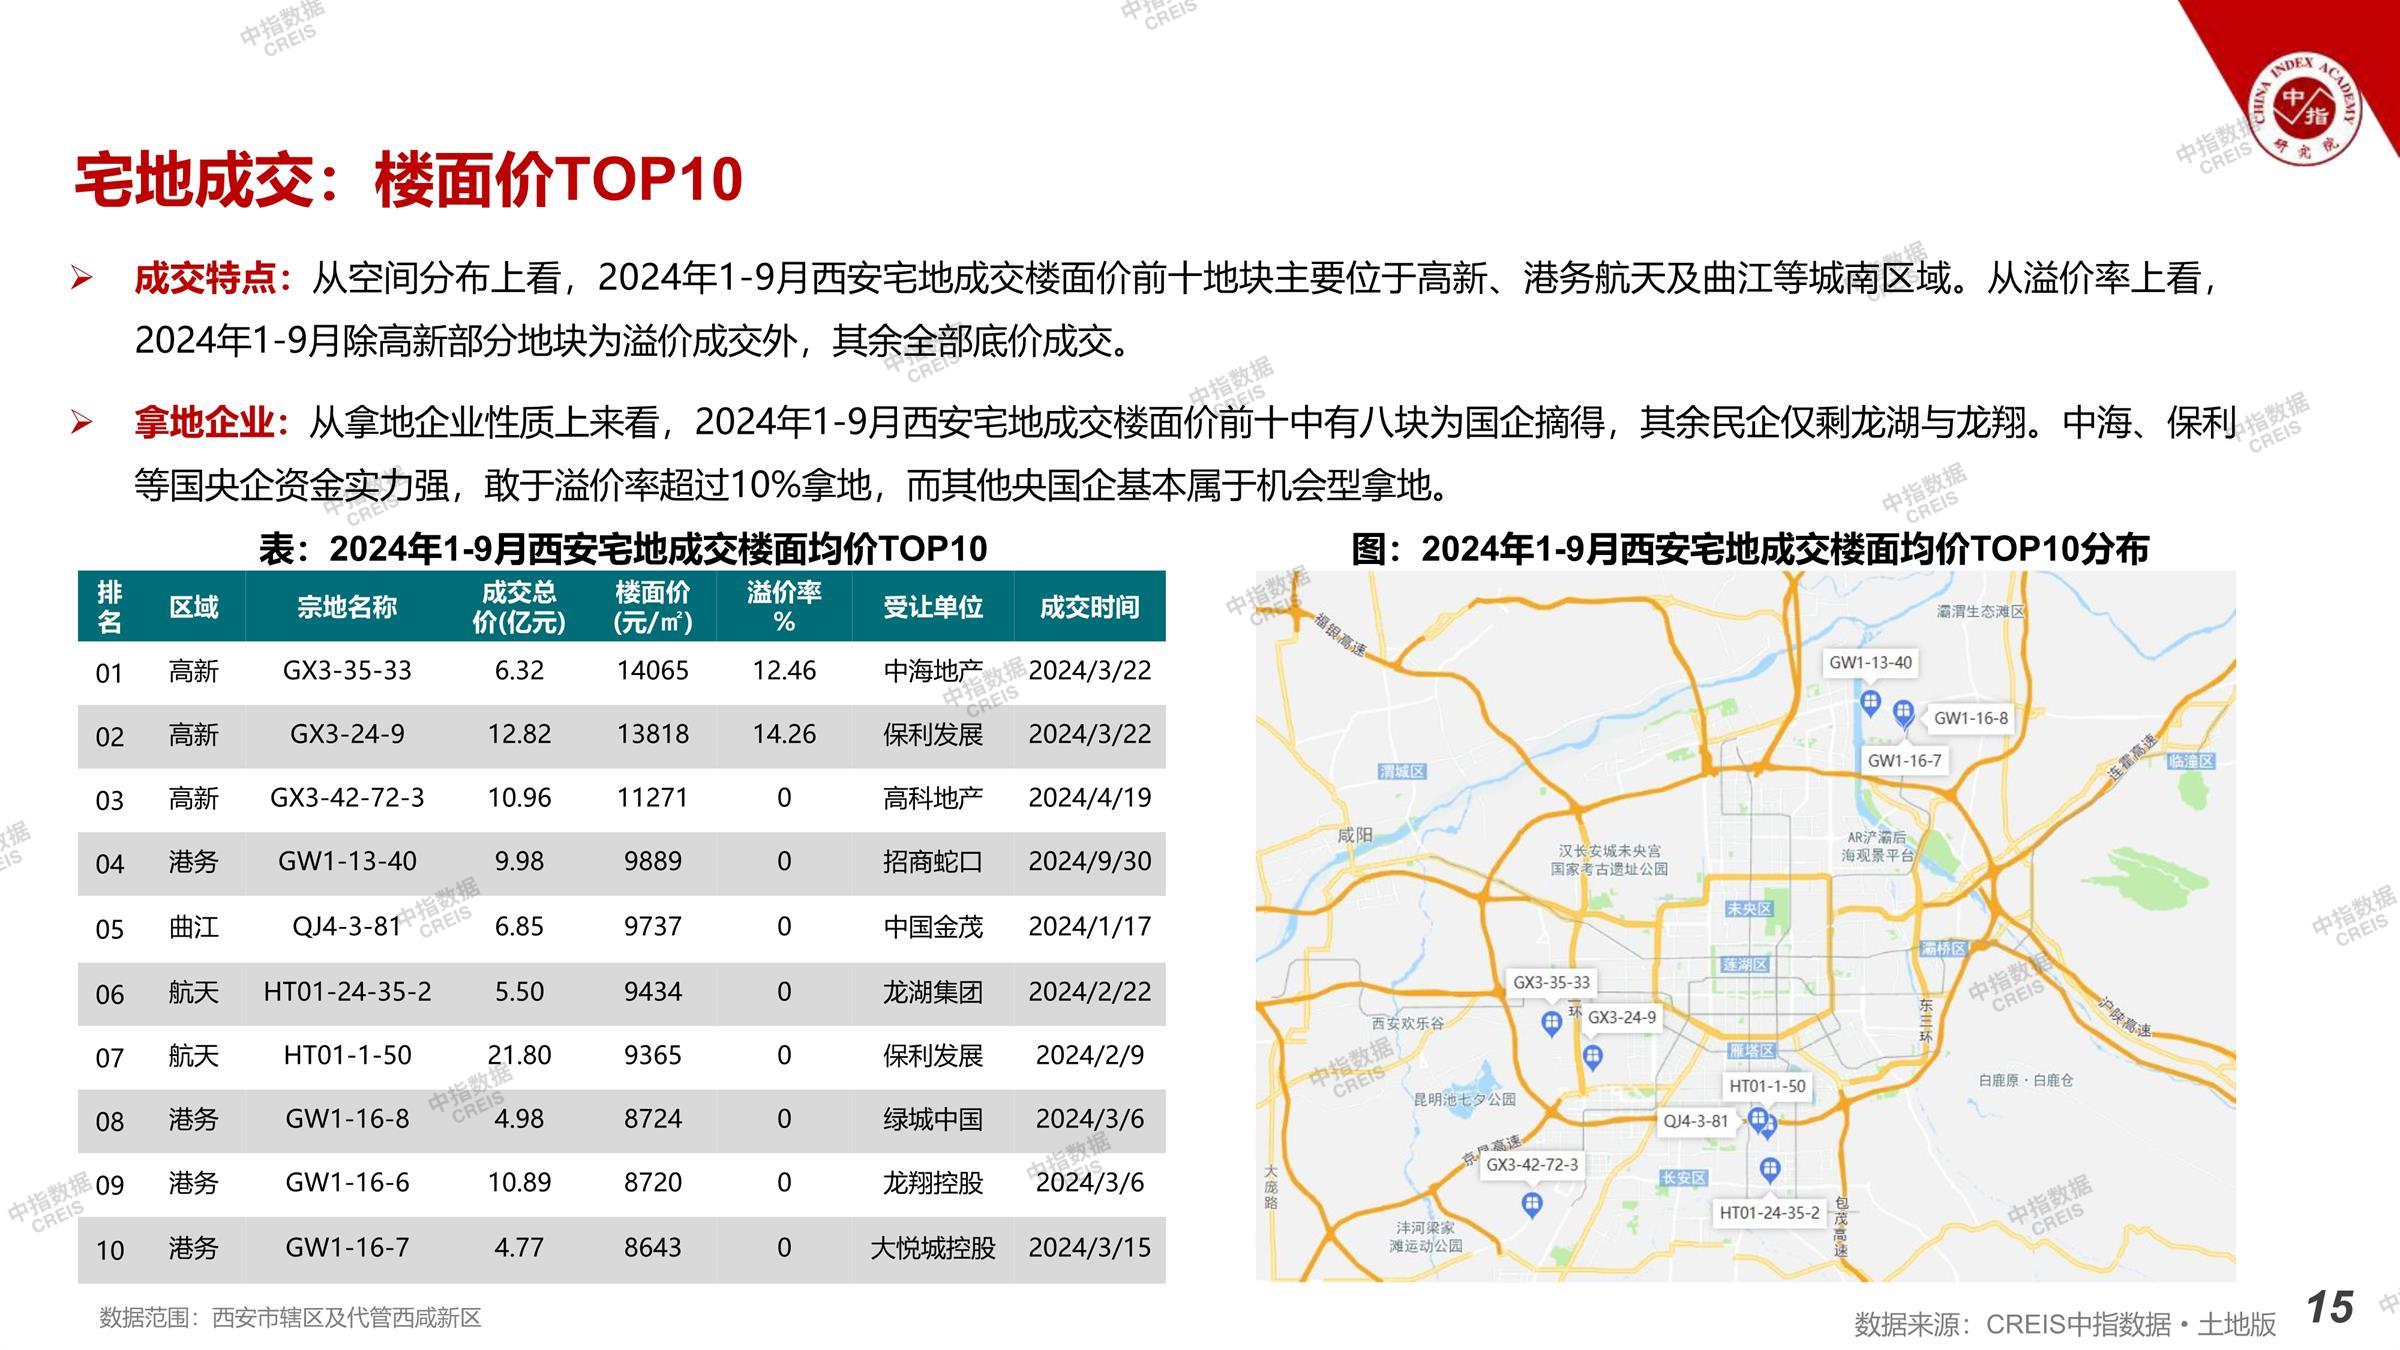Click the 楼面价 column header
The image size is (2400, 1350).
pos(652,606)
